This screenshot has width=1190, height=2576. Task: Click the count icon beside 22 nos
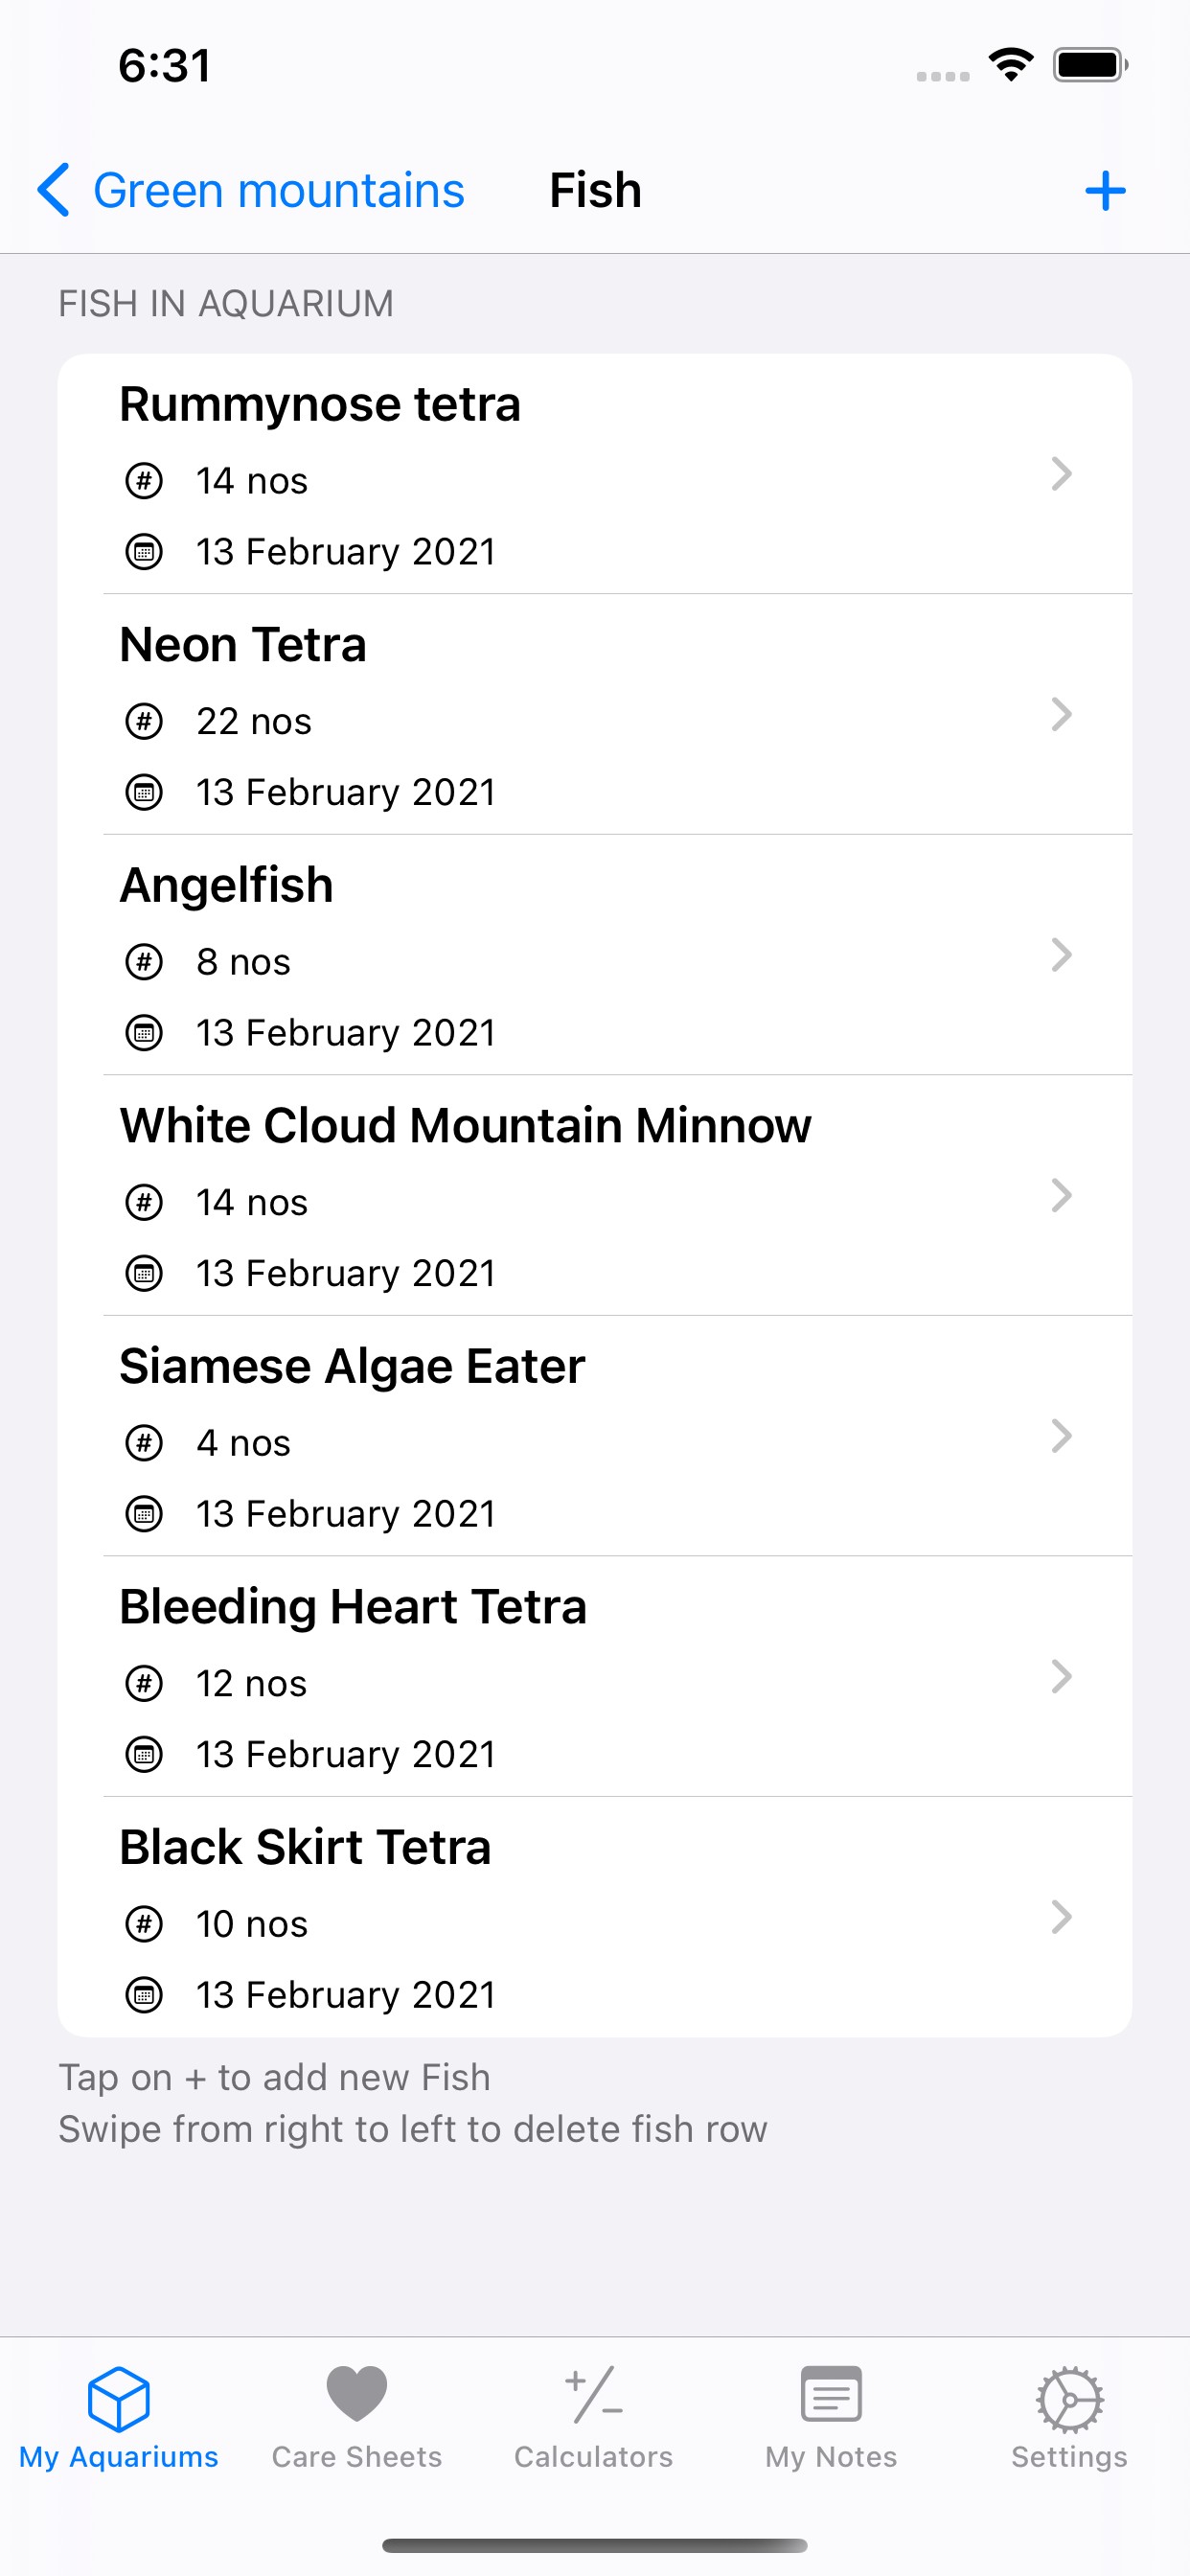coord(144,721)
